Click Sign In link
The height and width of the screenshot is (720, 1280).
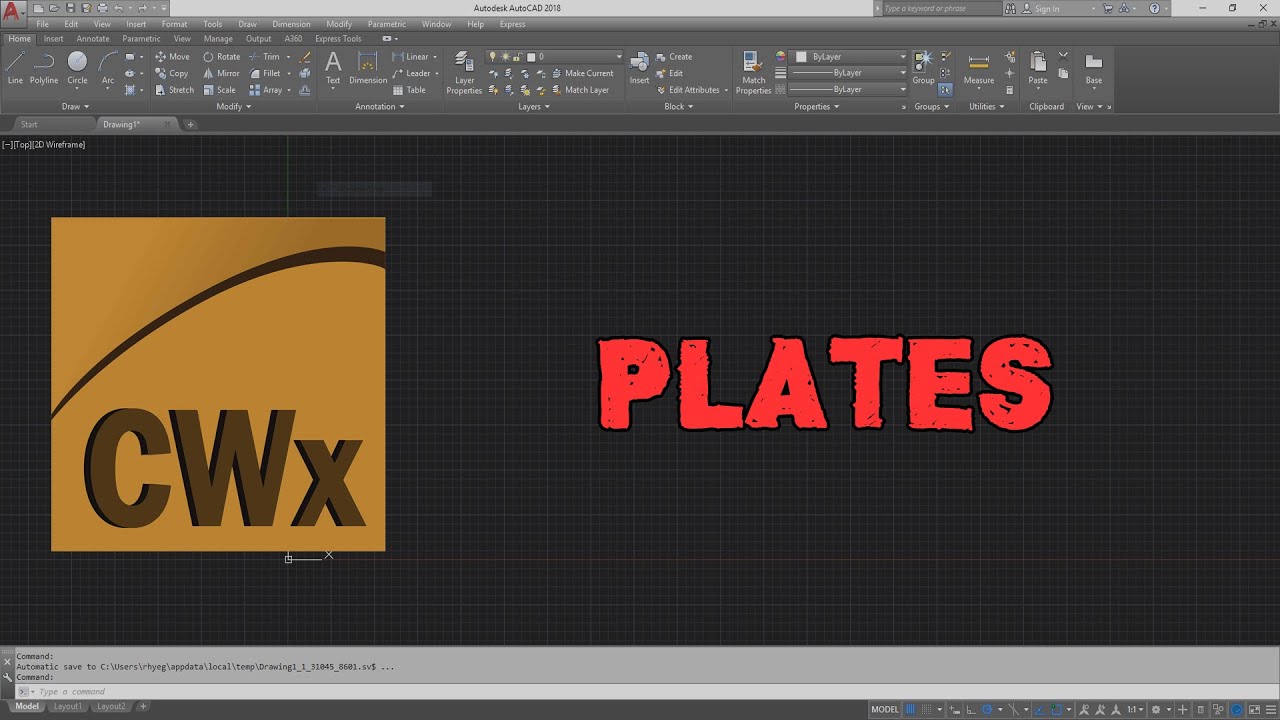[x=1046, y=9]
